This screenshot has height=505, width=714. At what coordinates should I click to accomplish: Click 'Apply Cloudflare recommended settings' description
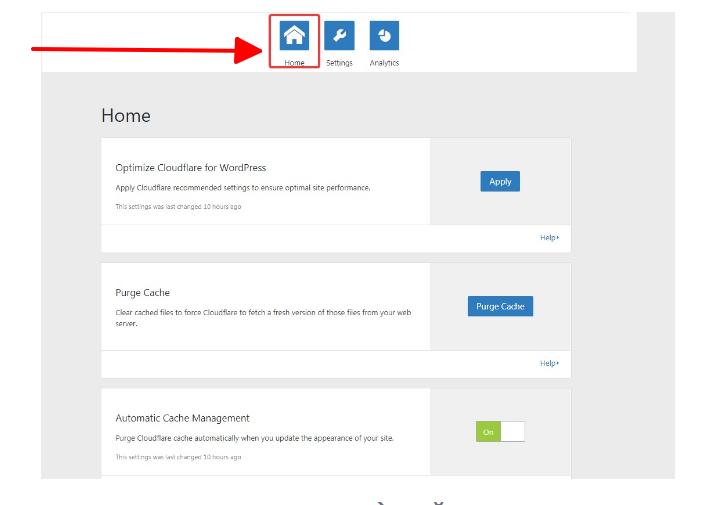pos(243,188)
